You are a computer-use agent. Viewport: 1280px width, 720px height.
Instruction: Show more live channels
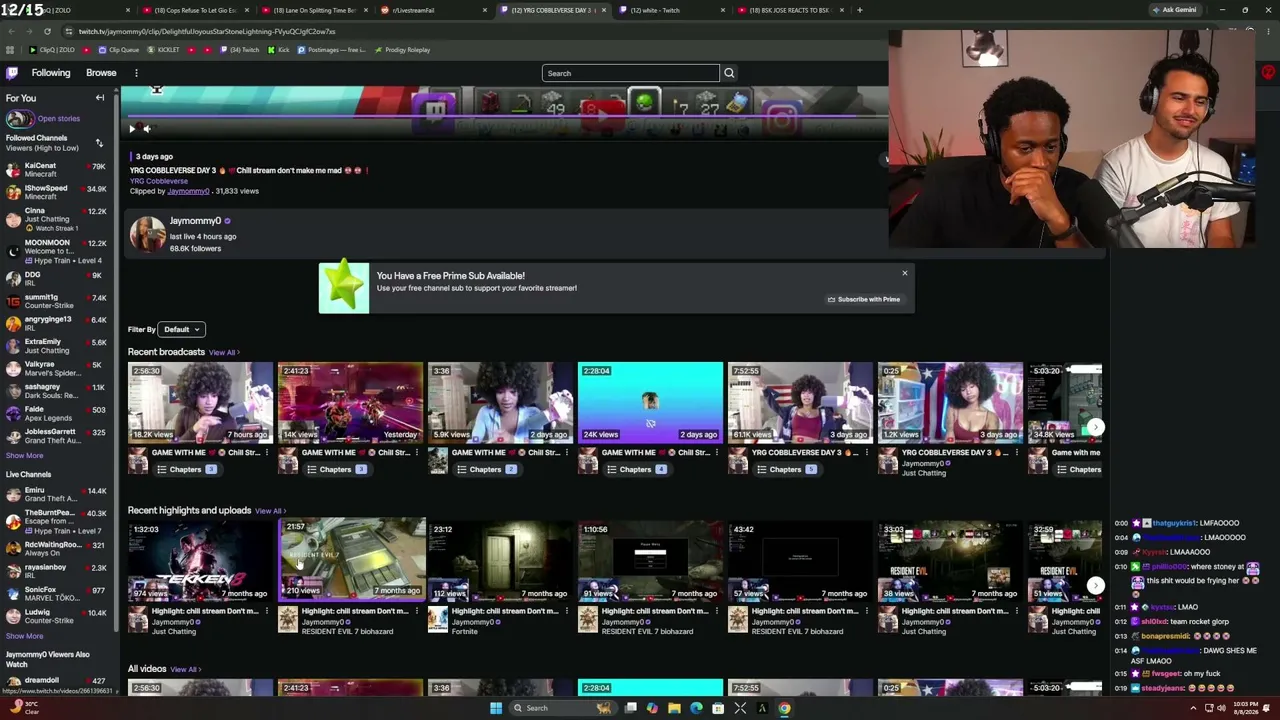[24, 636]
